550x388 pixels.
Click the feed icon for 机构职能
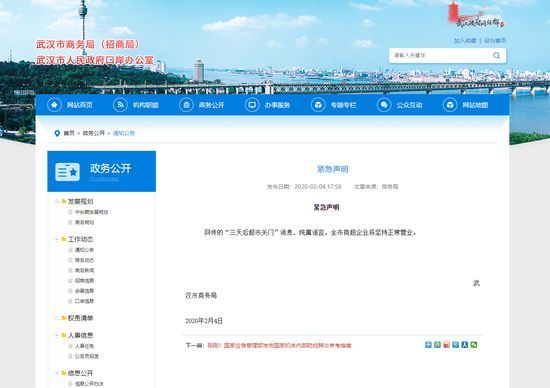tap(120, 105)
